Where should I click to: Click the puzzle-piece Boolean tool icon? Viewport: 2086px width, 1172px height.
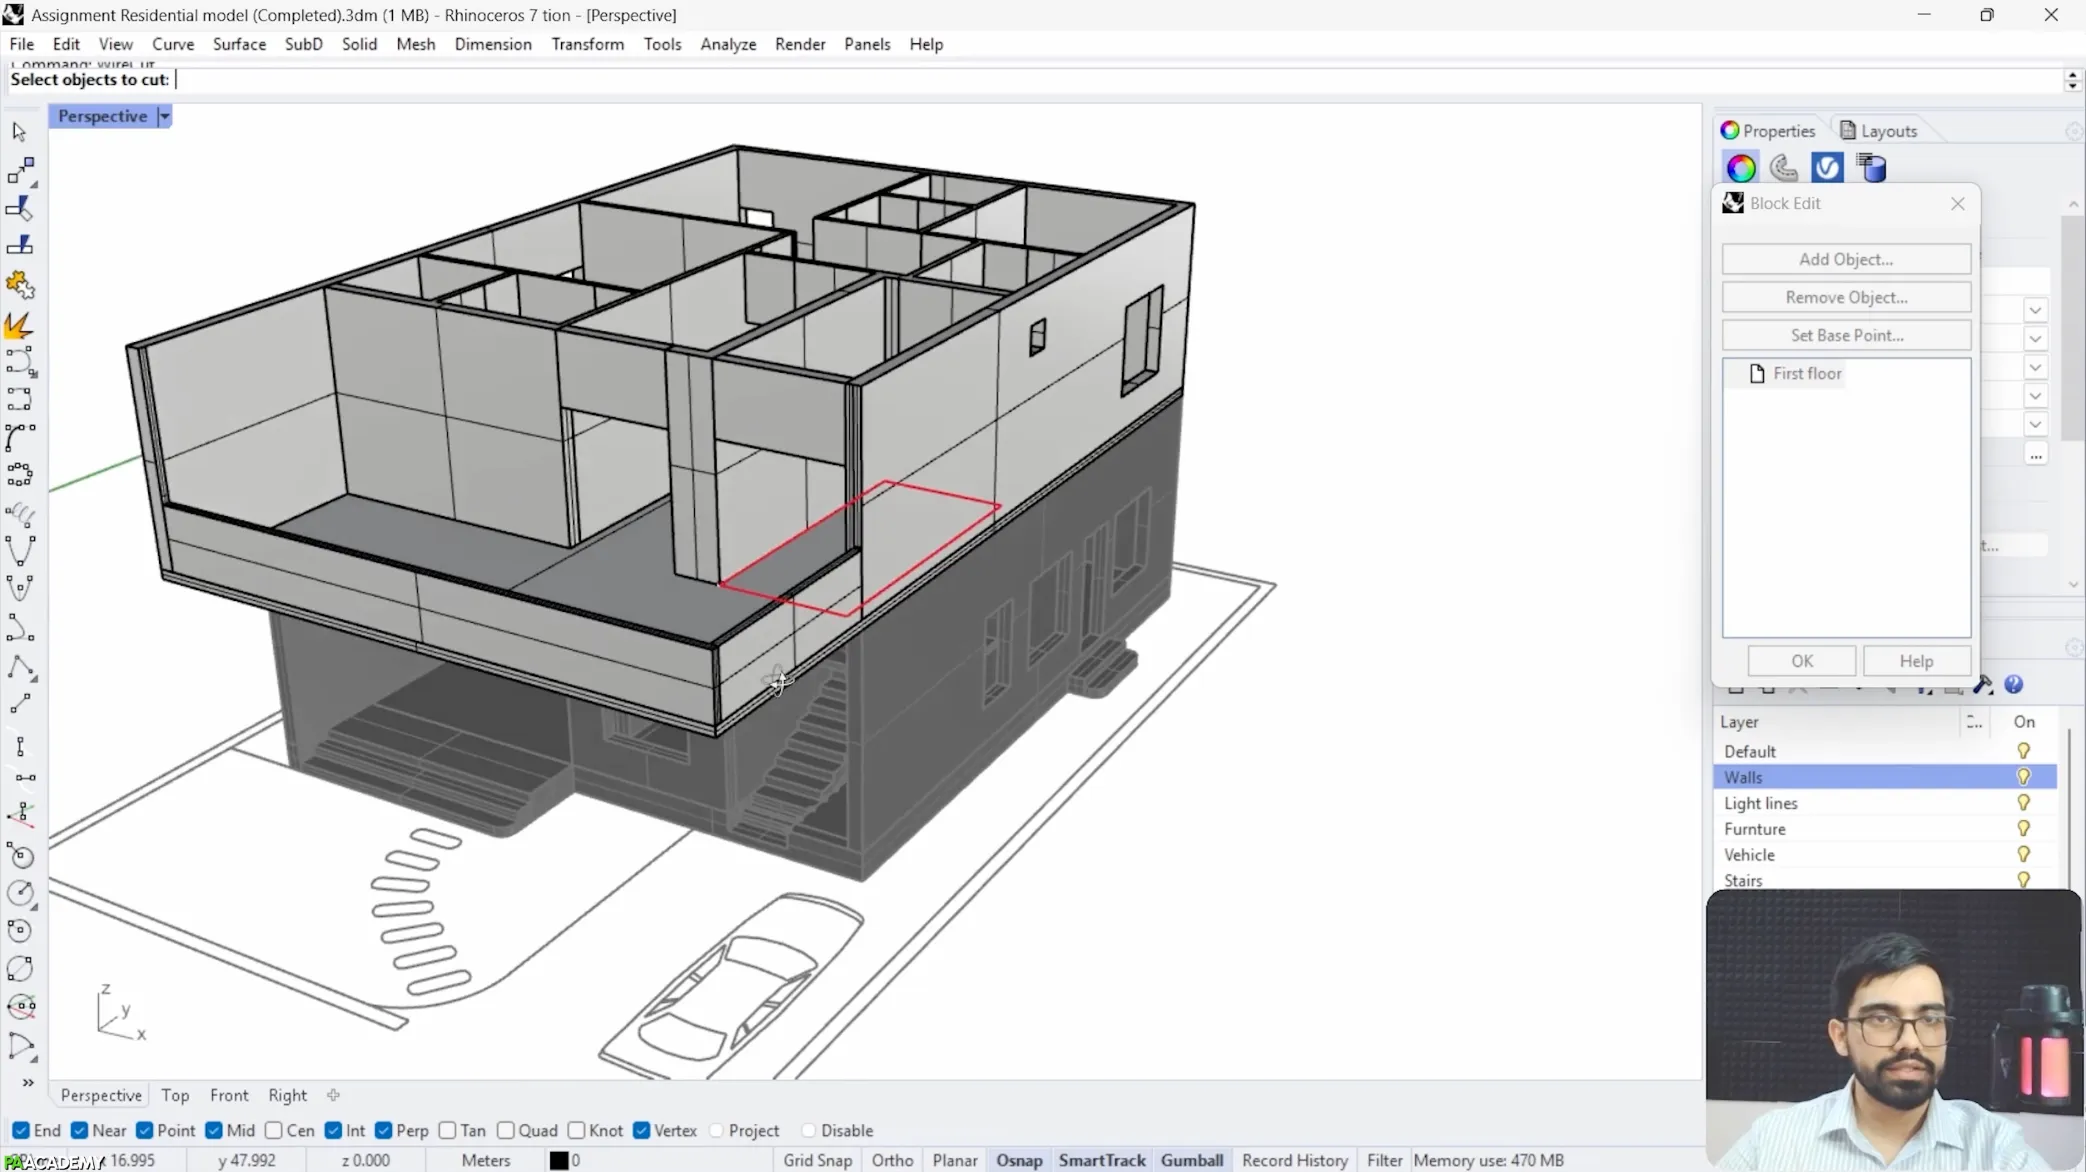pyautogui.click(x=20, y=286)
